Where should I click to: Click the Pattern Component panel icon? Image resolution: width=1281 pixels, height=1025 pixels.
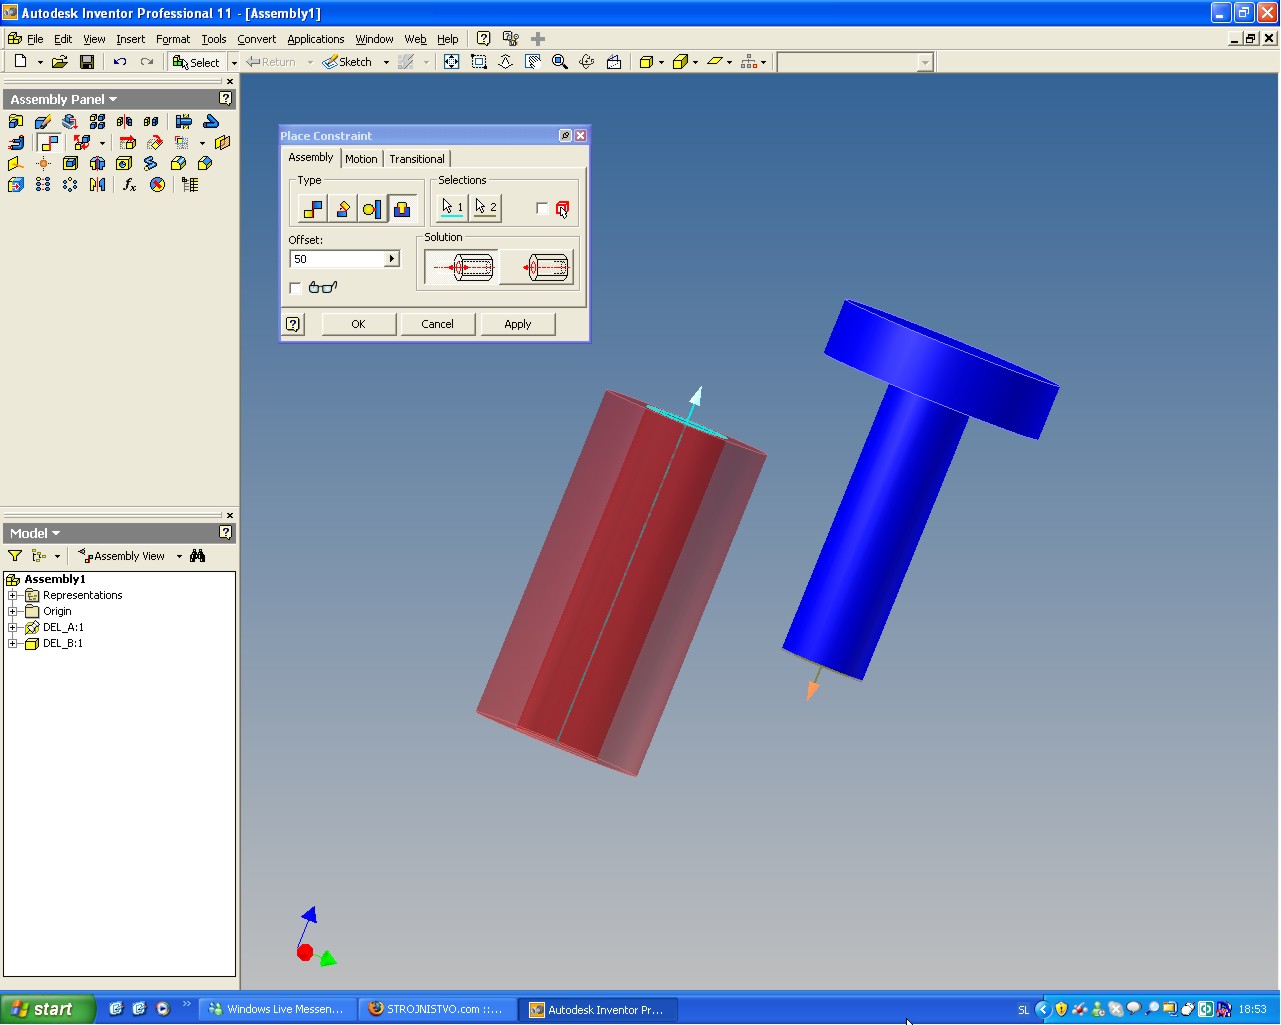click(97, 122)
